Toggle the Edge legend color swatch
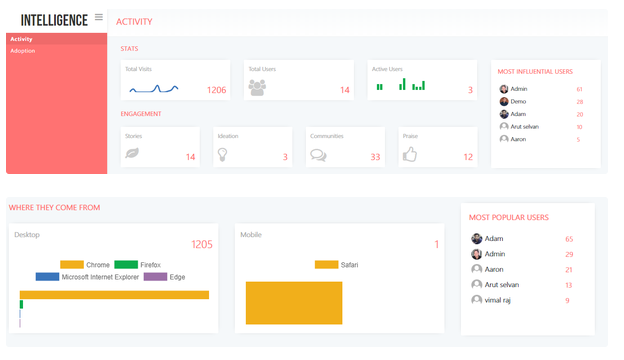 pyautogui.click(x=155, y=277)
